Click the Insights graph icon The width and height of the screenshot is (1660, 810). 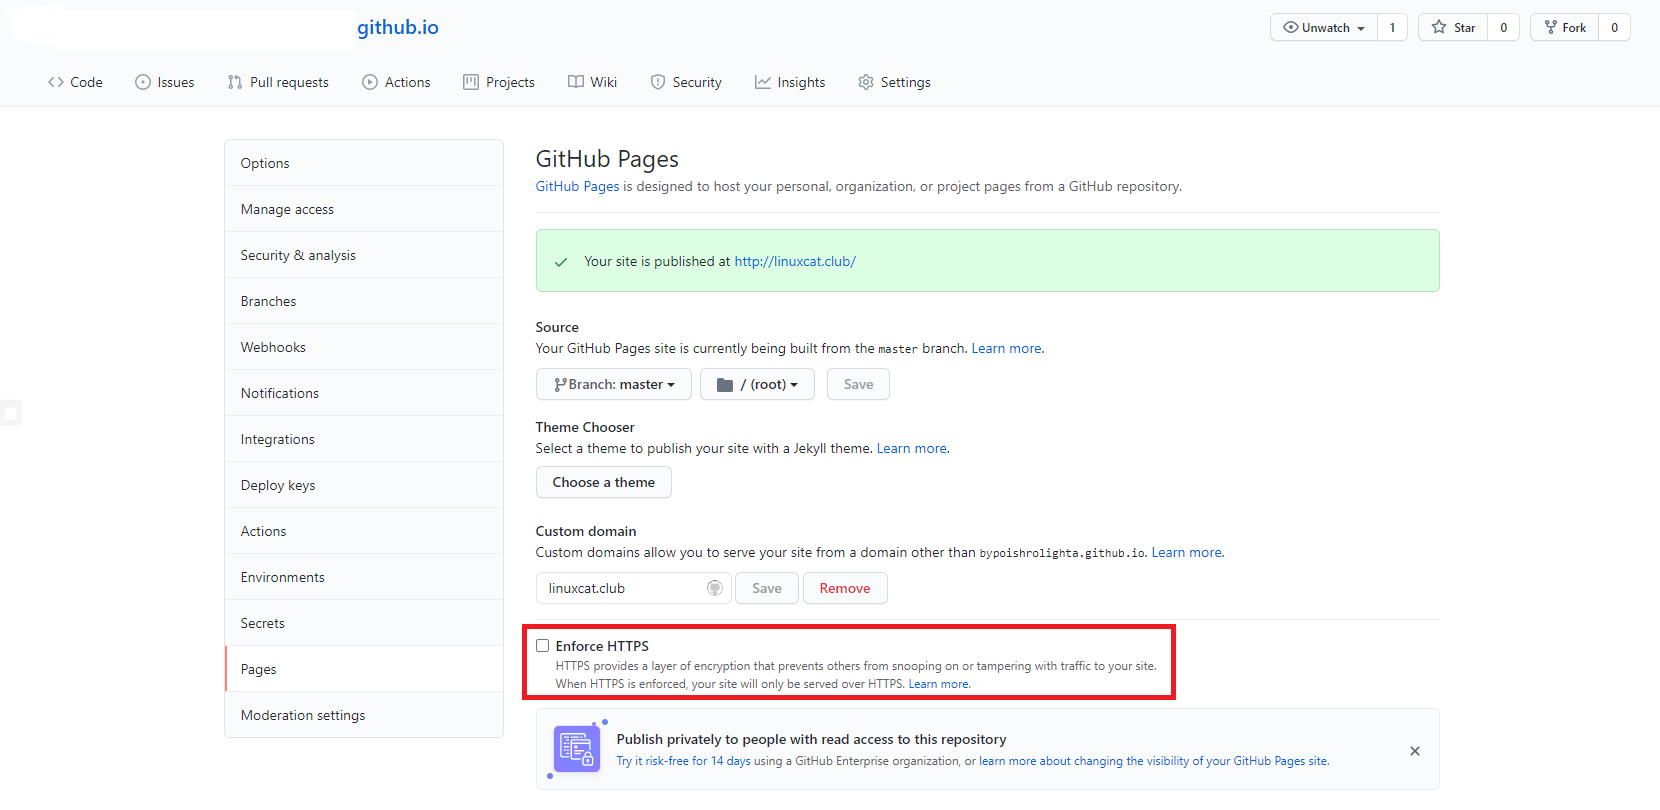(x=763, y=82)
